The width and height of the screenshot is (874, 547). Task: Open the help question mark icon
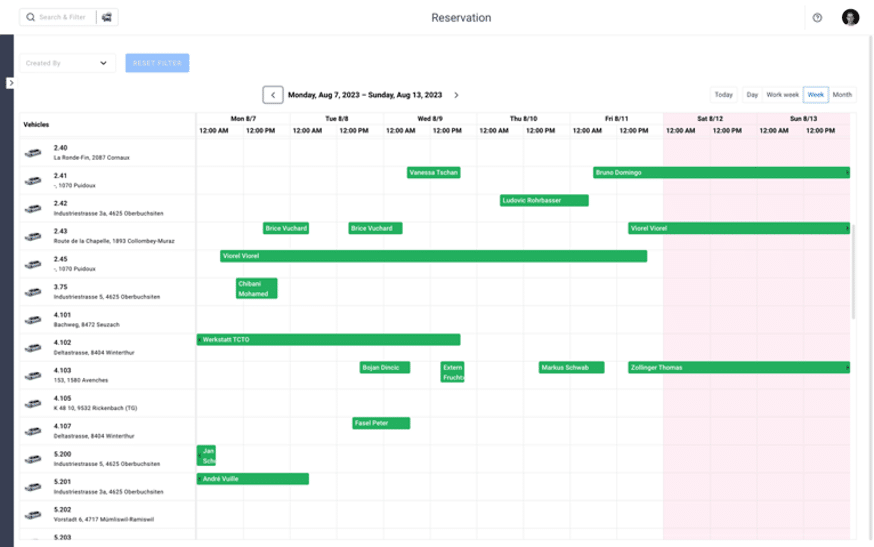click(x=817, y=17)
